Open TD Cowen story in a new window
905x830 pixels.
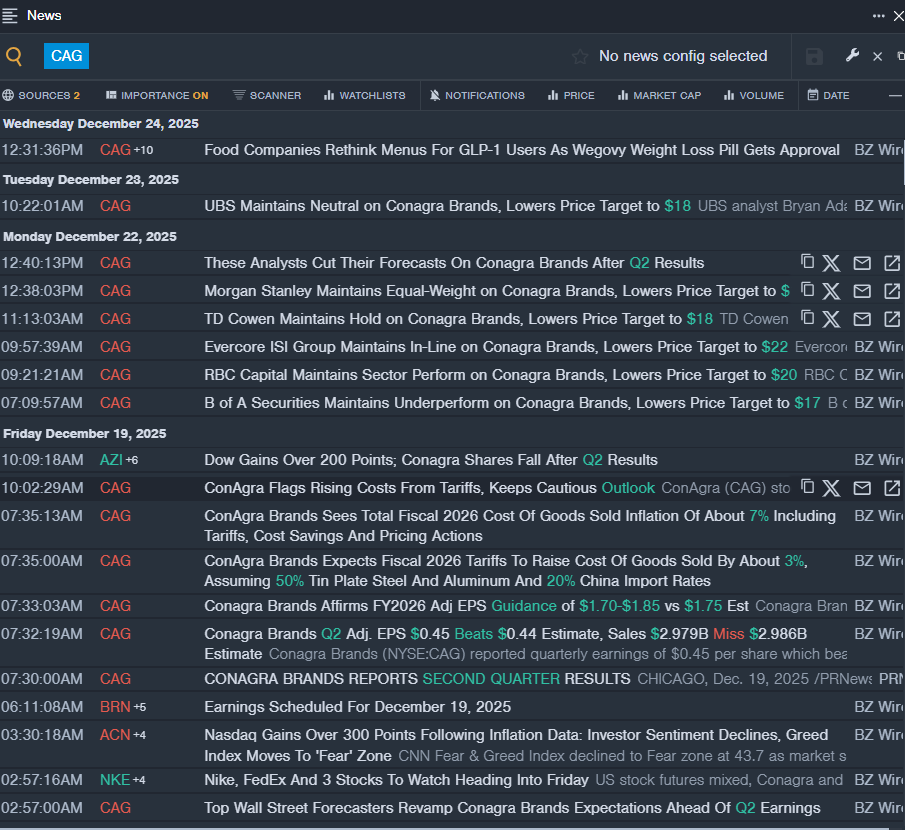(892, 319)
